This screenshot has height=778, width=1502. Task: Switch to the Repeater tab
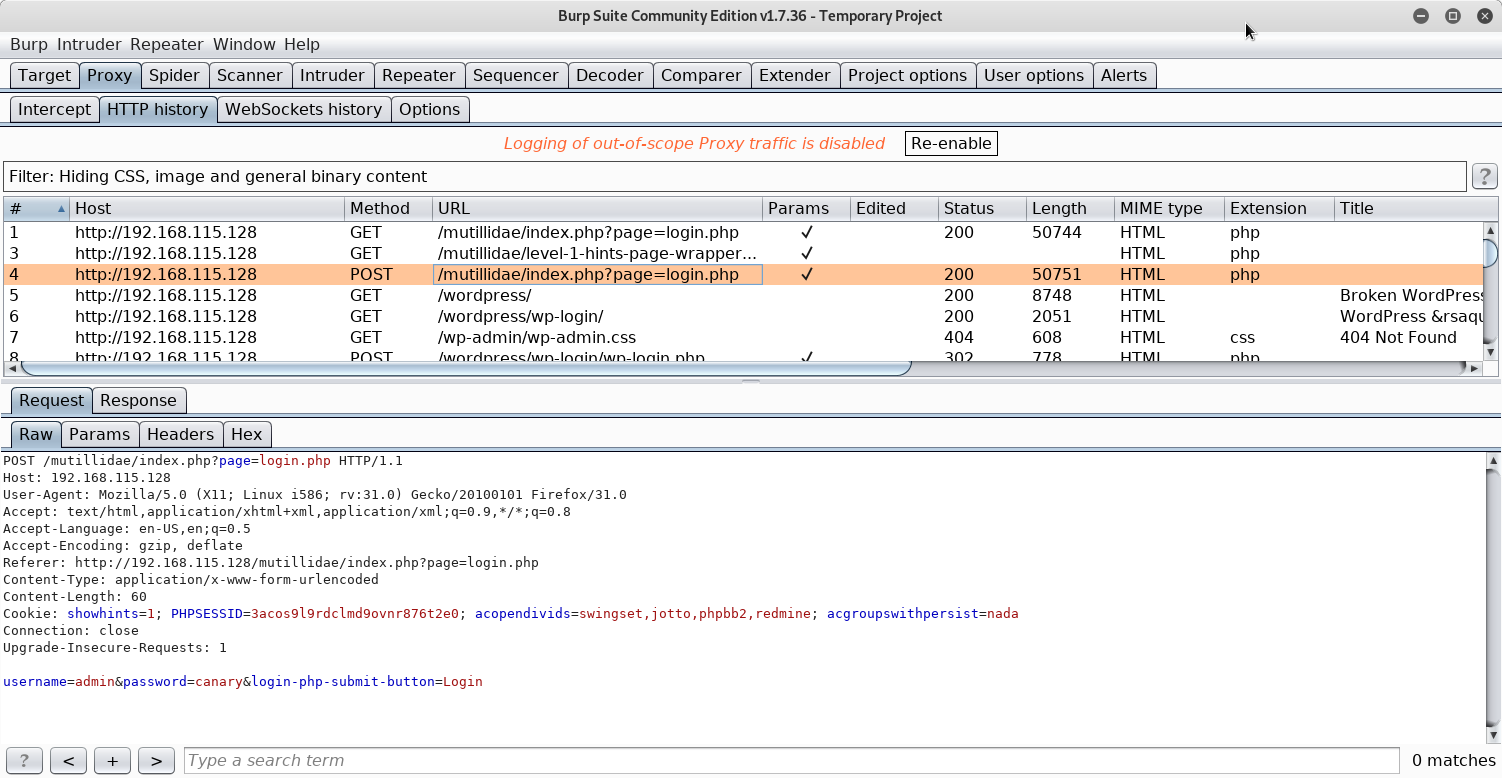[x=419, y=76]
